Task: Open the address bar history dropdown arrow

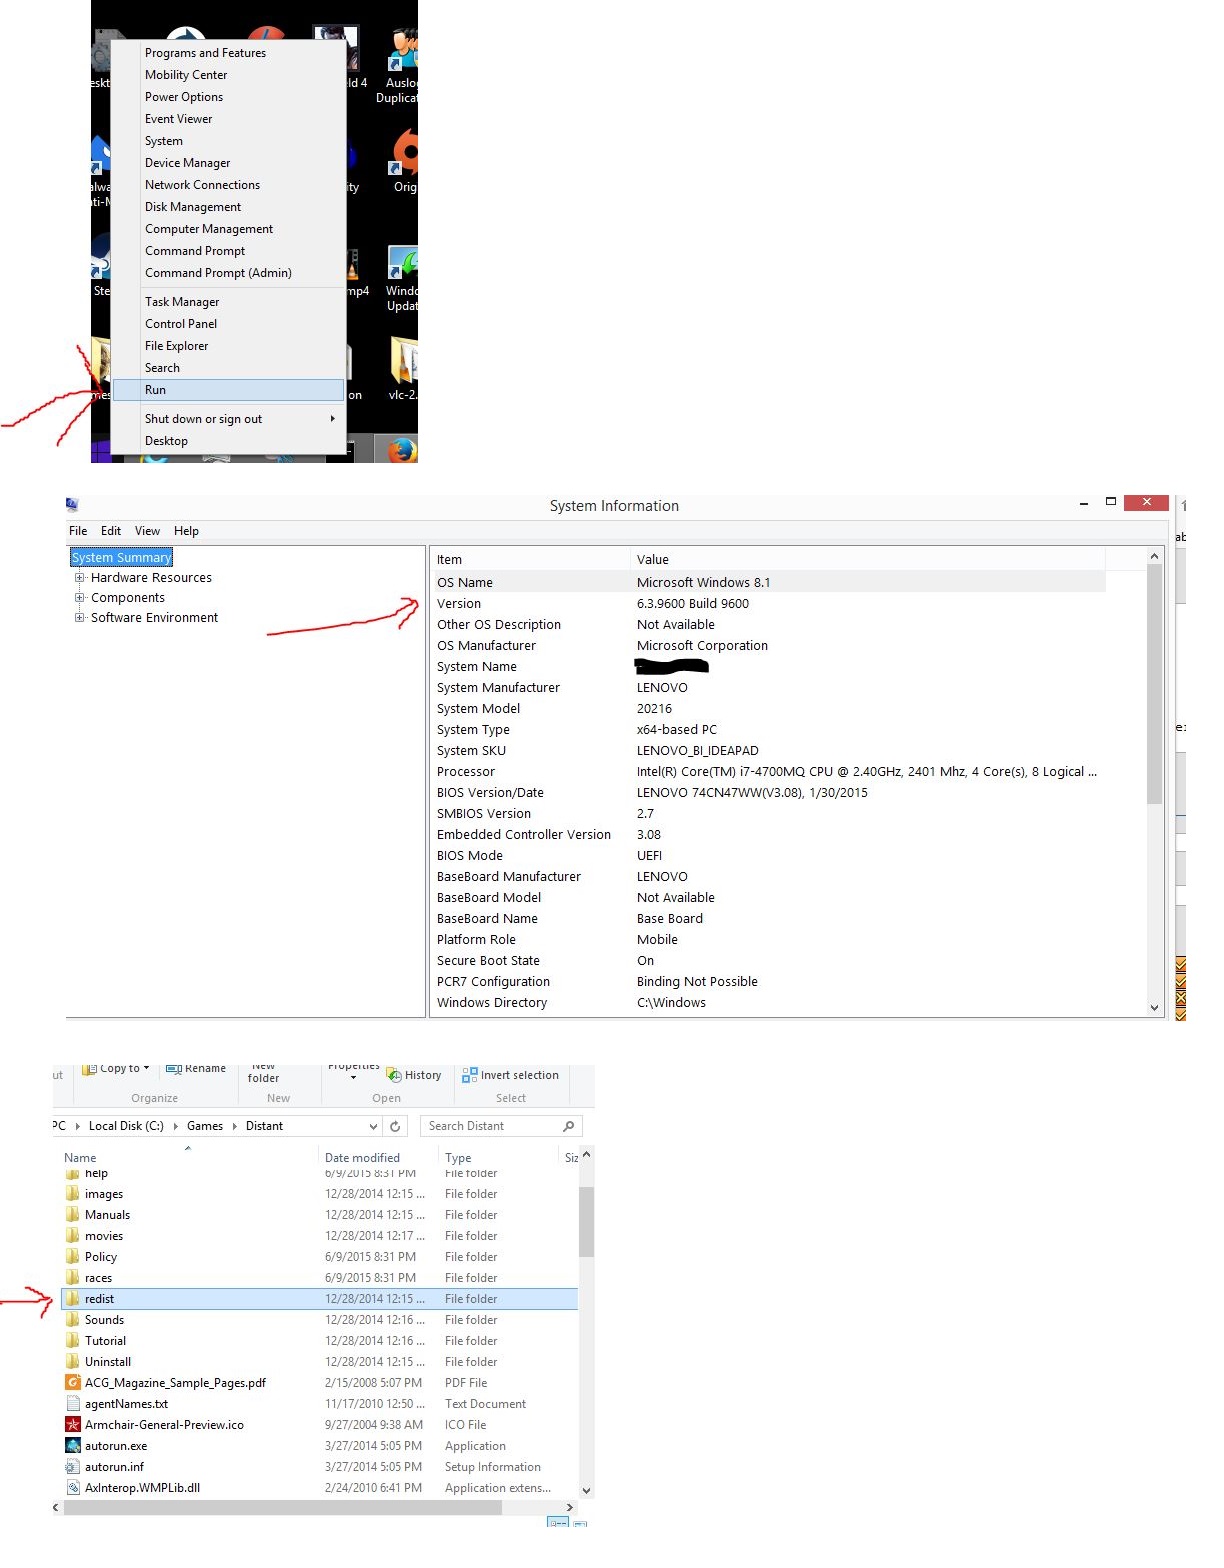Action: [x=374, y=1126]
